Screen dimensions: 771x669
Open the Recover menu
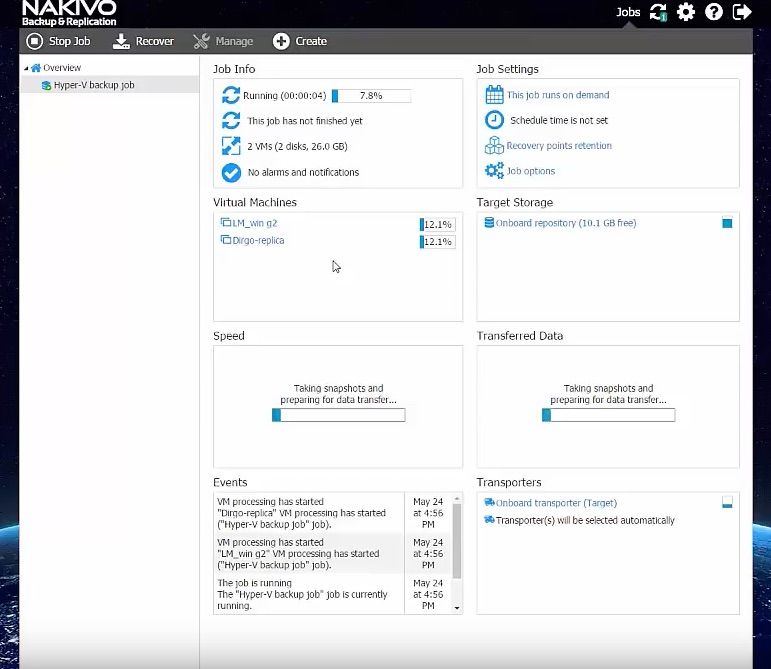[x=143, y=41]
